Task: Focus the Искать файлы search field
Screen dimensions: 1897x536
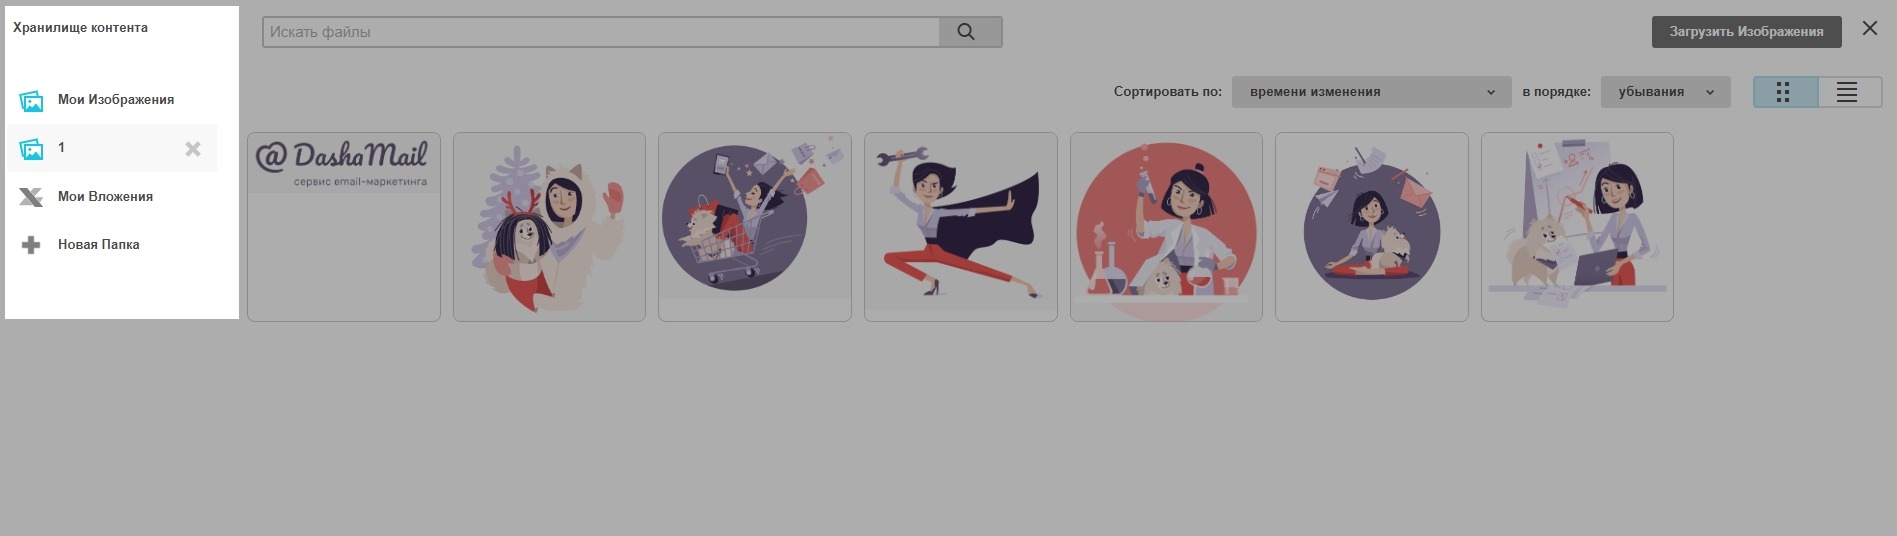Action: 600,32
